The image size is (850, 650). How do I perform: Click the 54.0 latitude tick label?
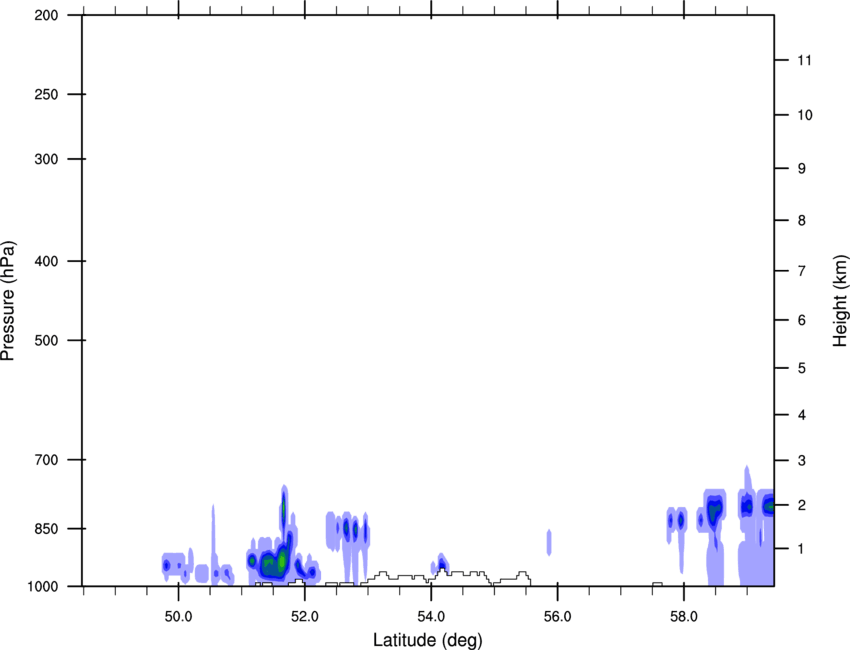431,617
